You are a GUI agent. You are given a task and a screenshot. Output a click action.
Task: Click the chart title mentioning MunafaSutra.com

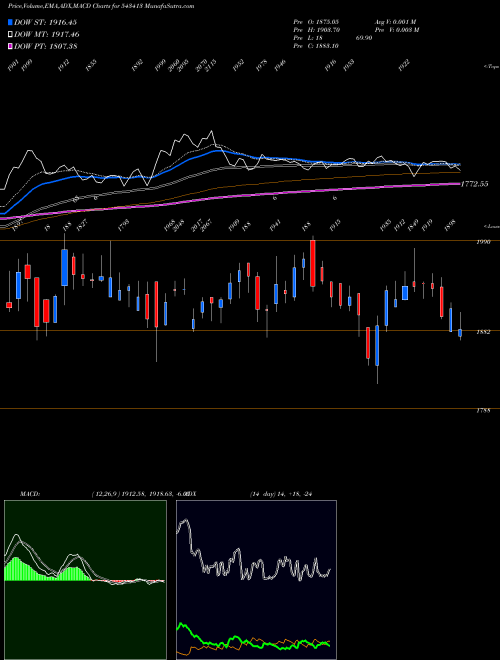101,6
